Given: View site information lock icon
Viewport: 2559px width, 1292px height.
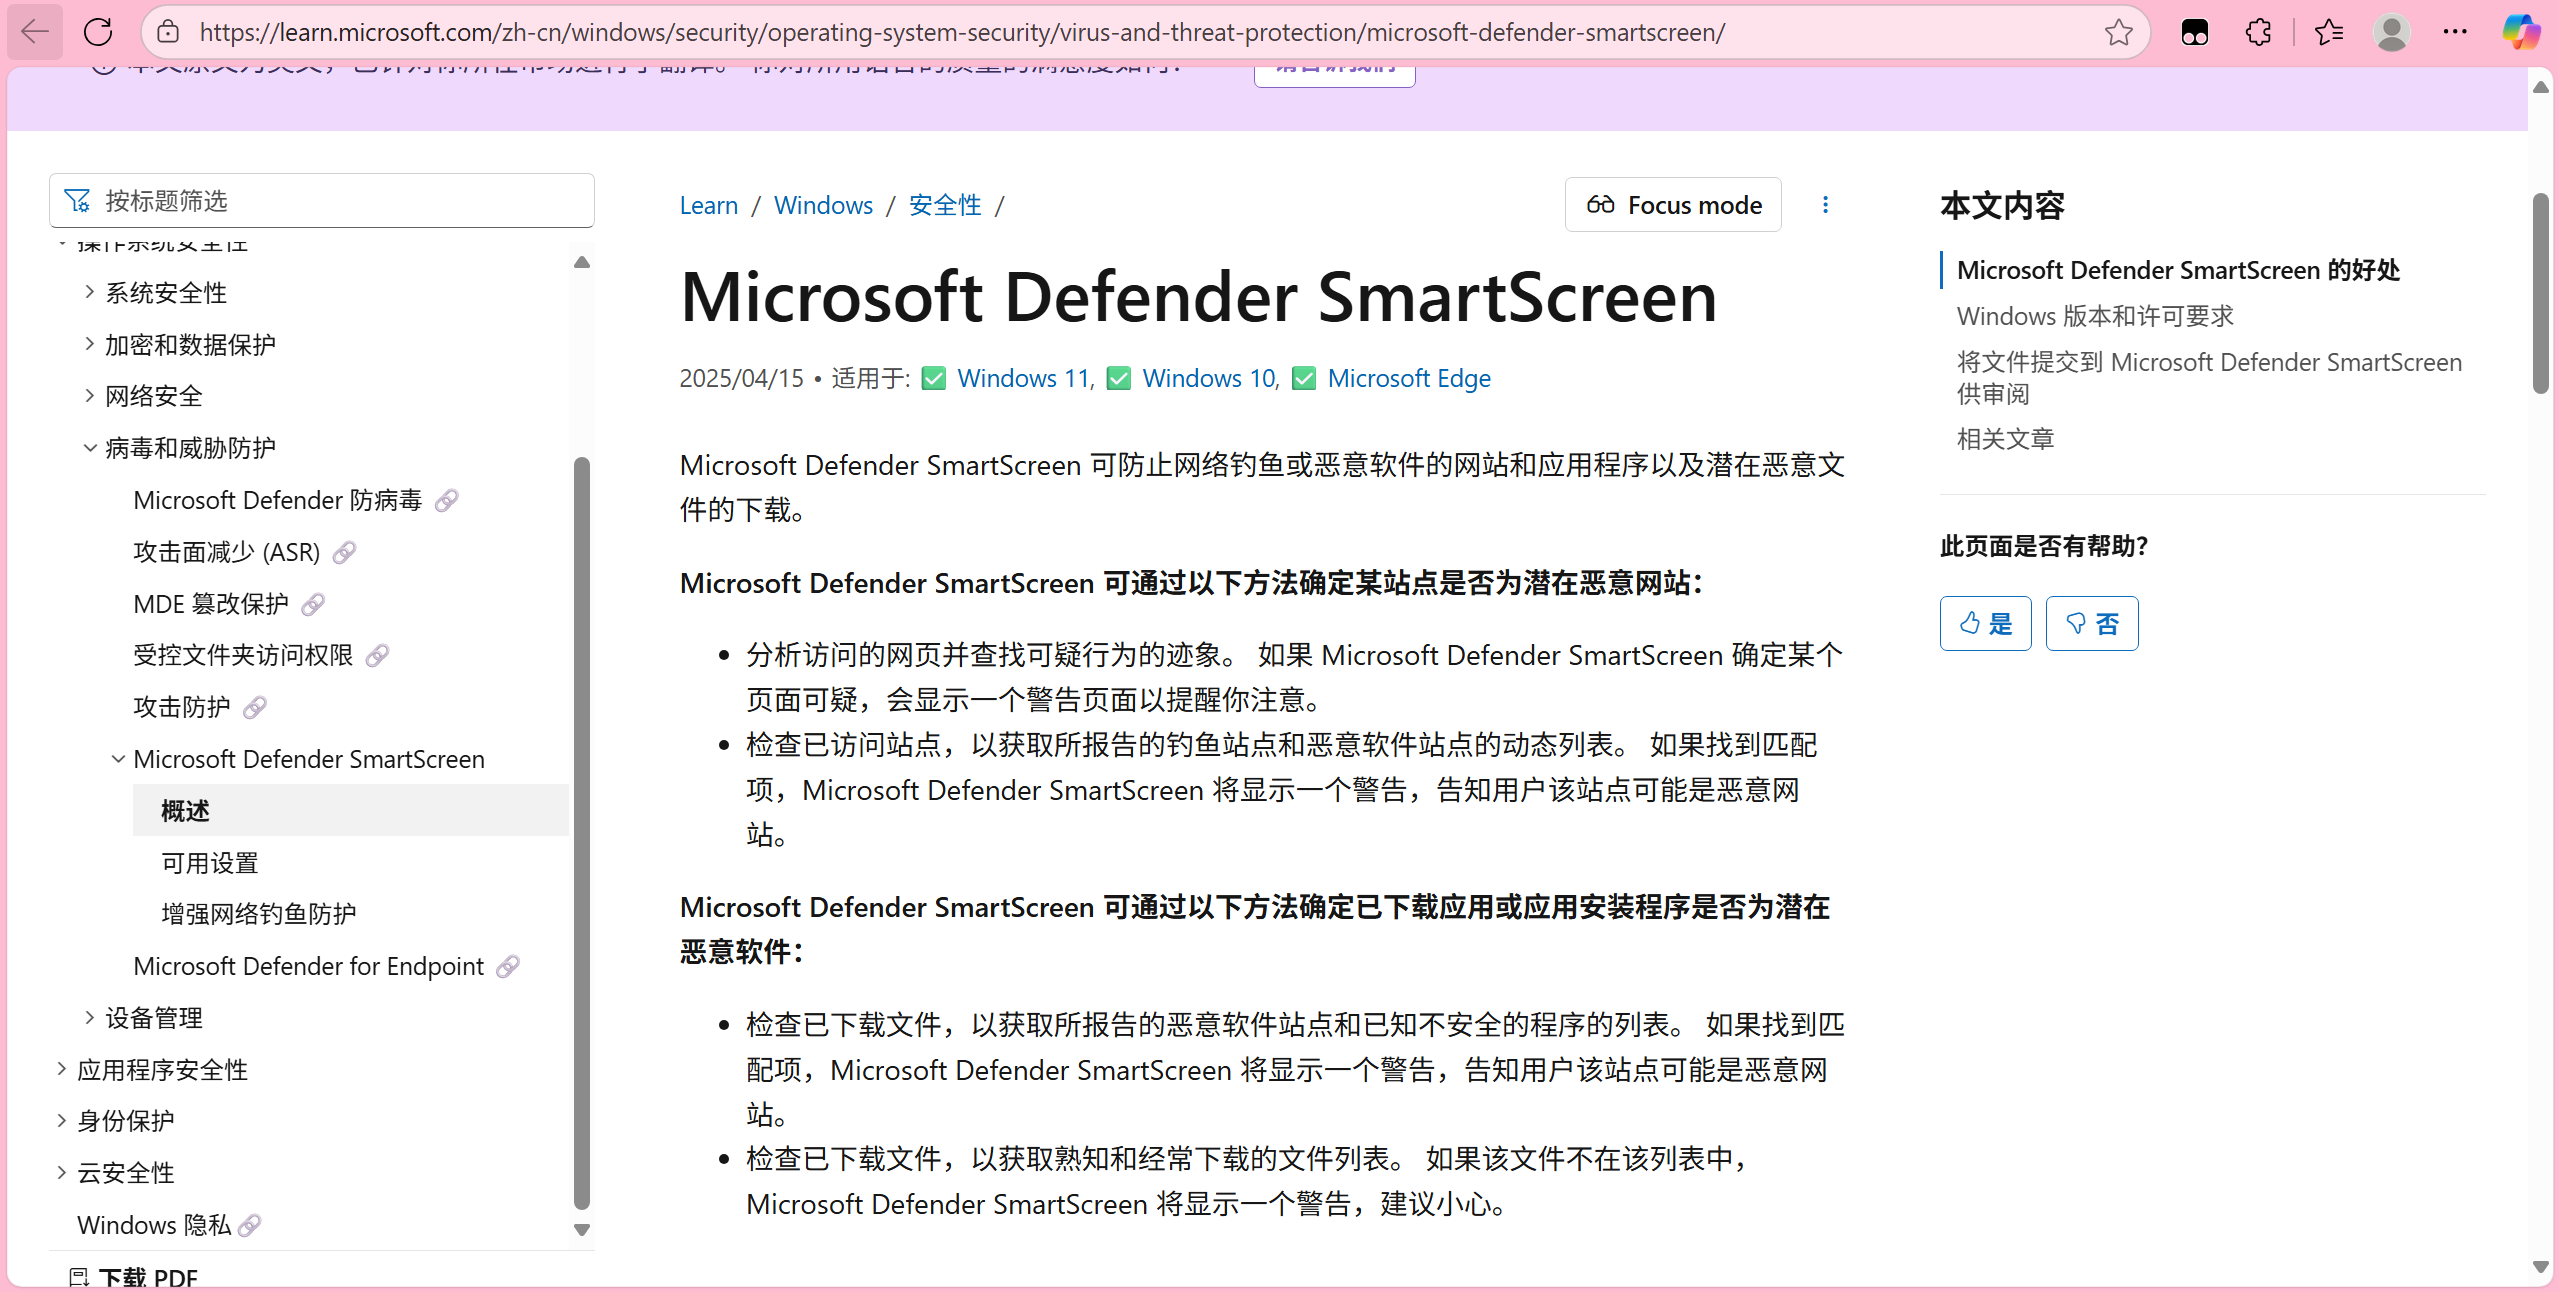Looking at the screenshot, I should coord(169,32).
